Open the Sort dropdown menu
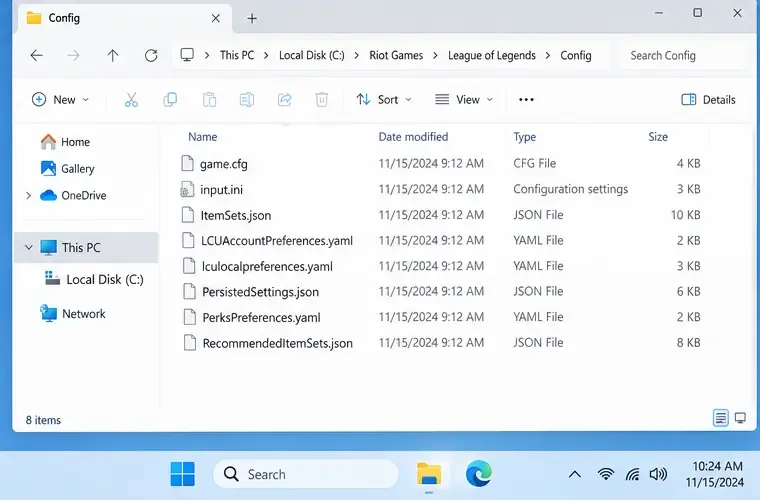760x500 pixels. click(x=384, y=100)
